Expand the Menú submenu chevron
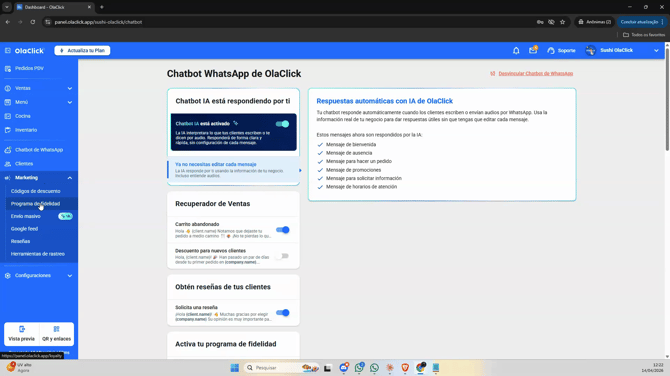This screenshot has width=670, height=376. coord(70,102)
